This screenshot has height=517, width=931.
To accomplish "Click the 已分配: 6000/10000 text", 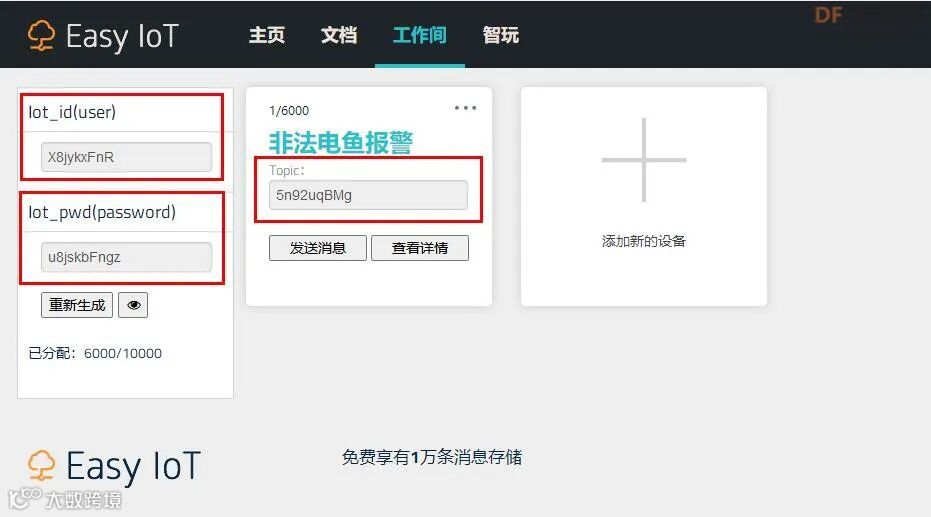I will point(95,353).
